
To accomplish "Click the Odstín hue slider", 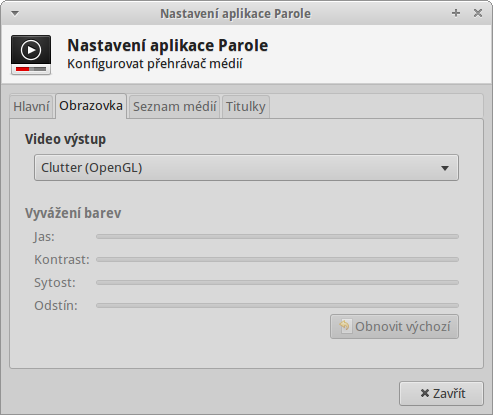I will click(x=277, y=305).
